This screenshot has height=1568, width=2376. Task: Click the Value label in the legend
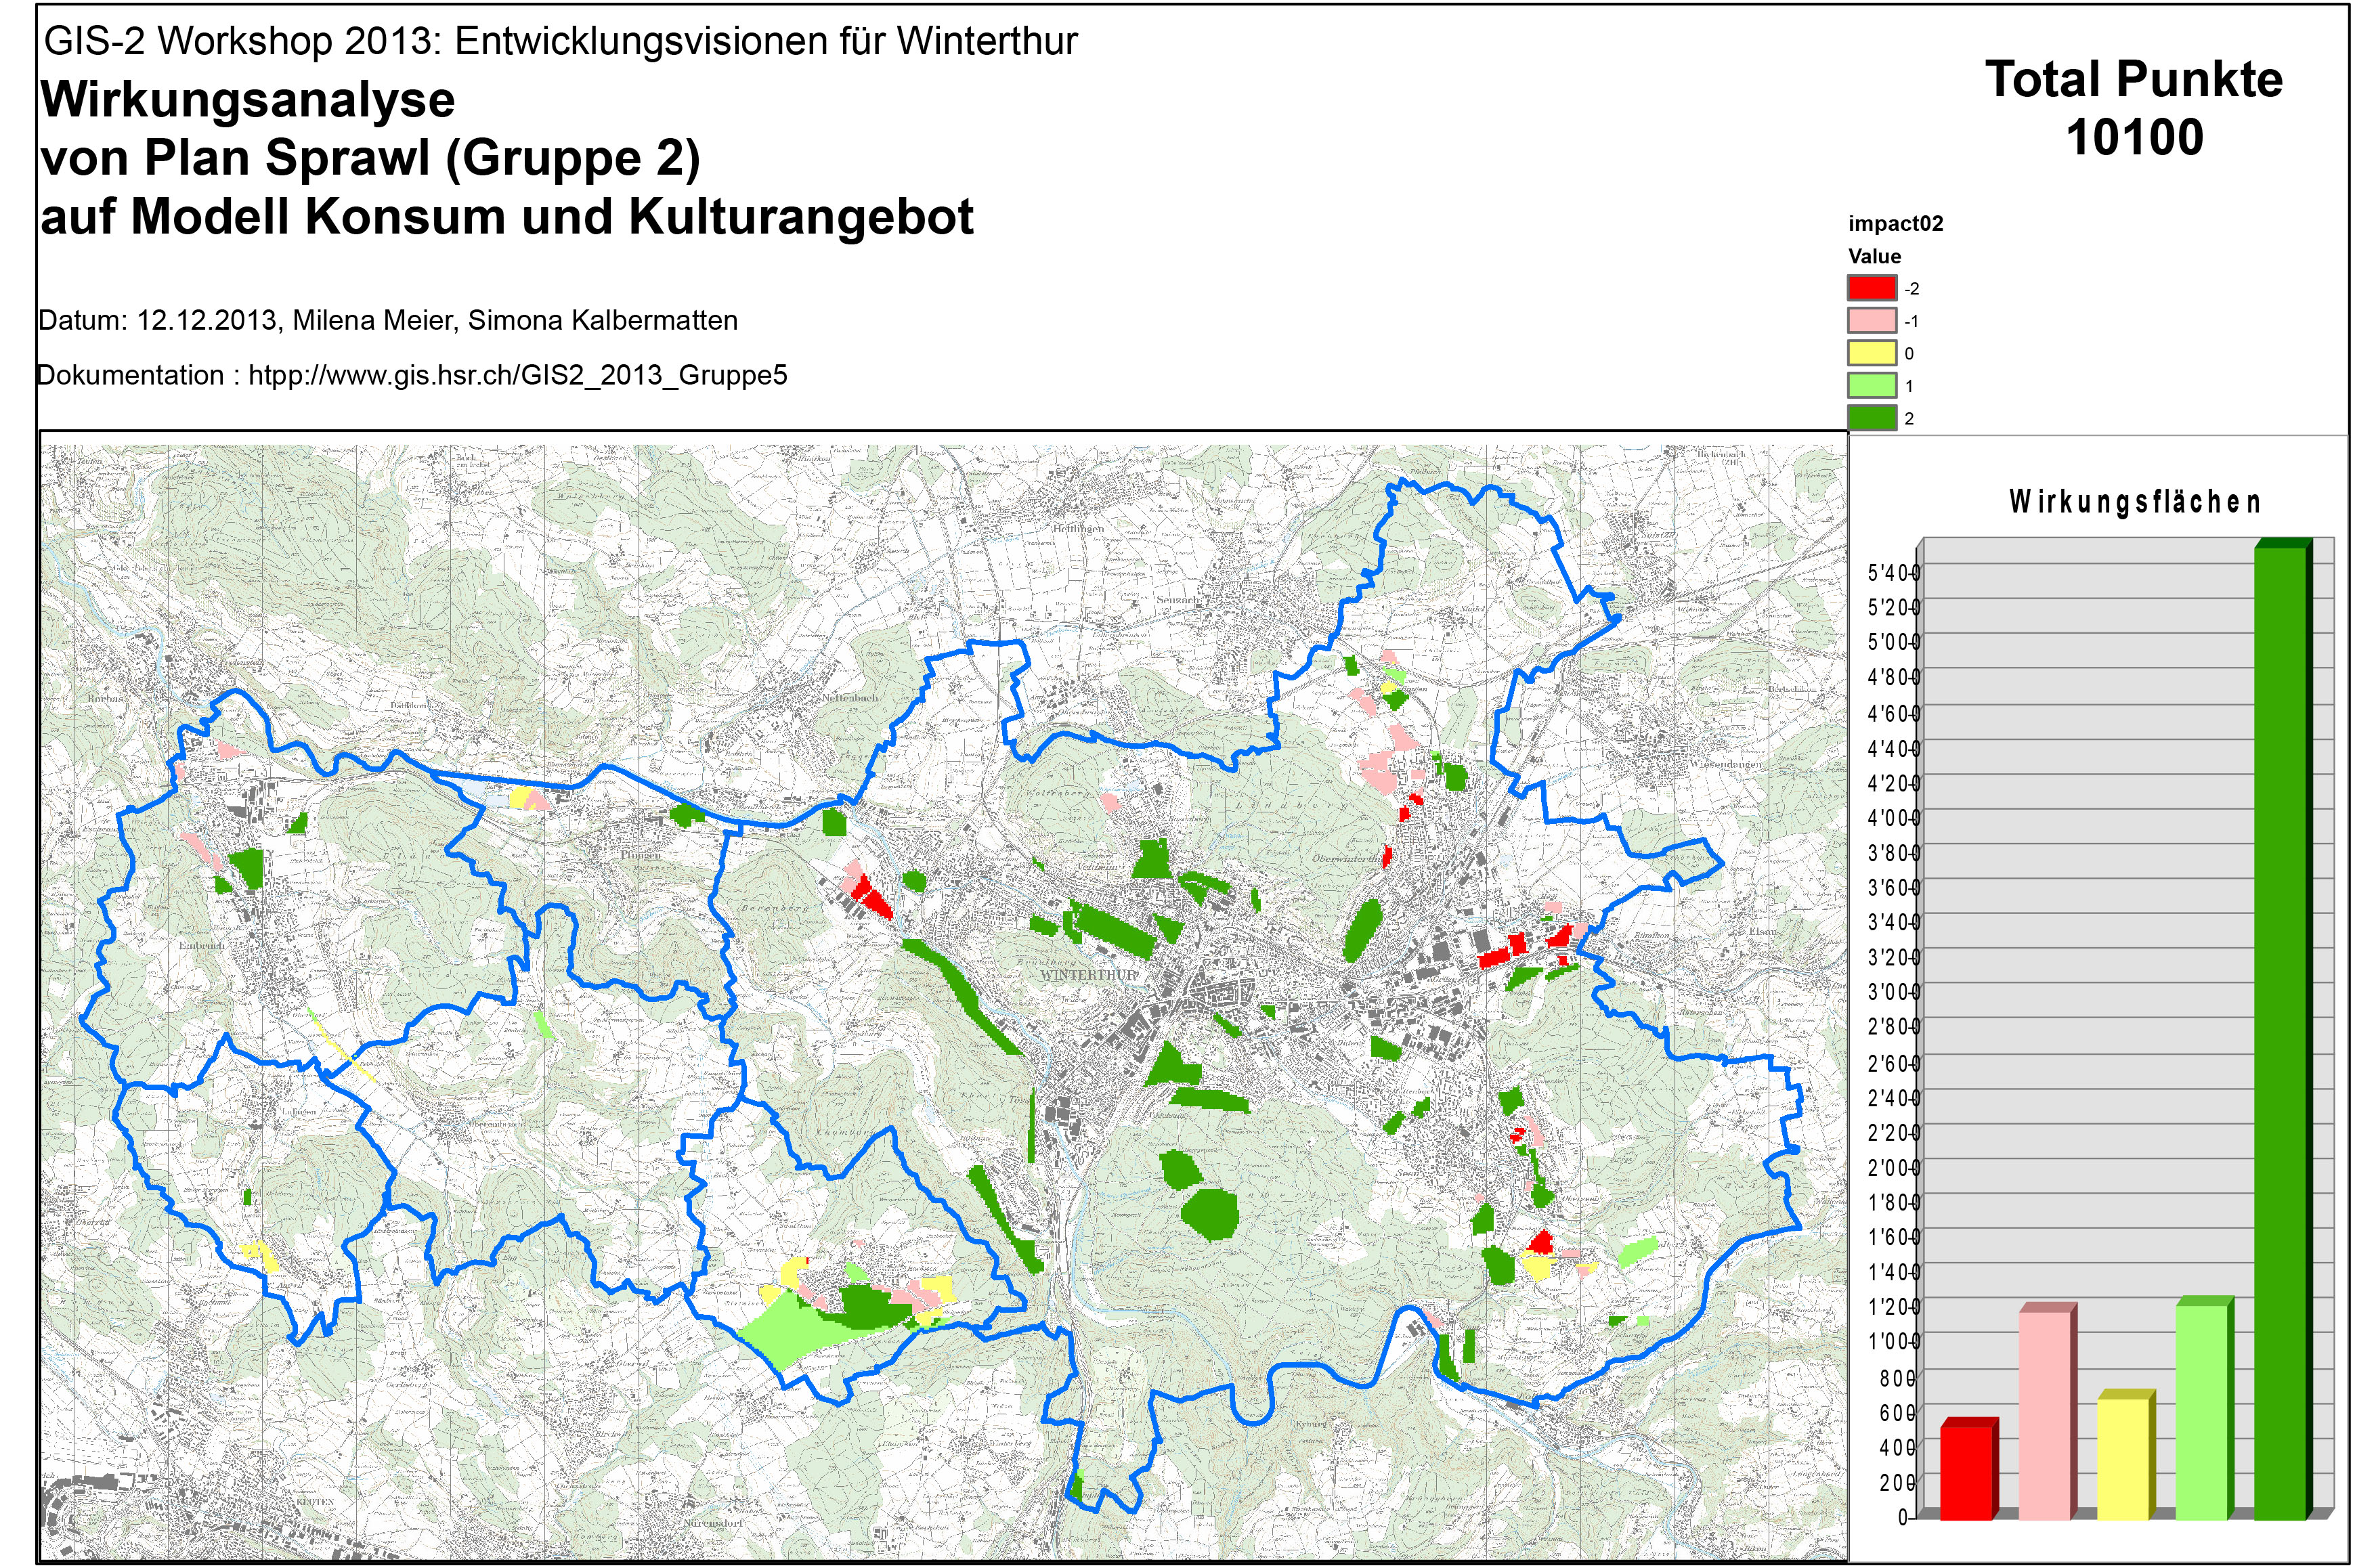1874,256
